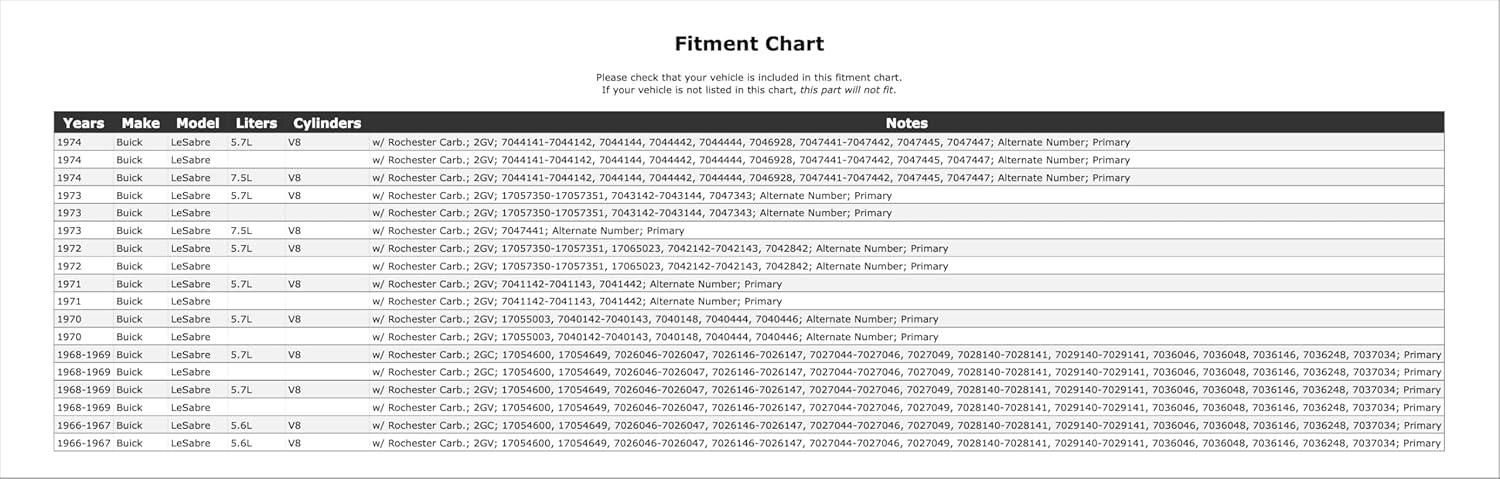Click the italic "this part will not fit" text
The width and height of the screenshot is (1500, 479).
(847, 90)
